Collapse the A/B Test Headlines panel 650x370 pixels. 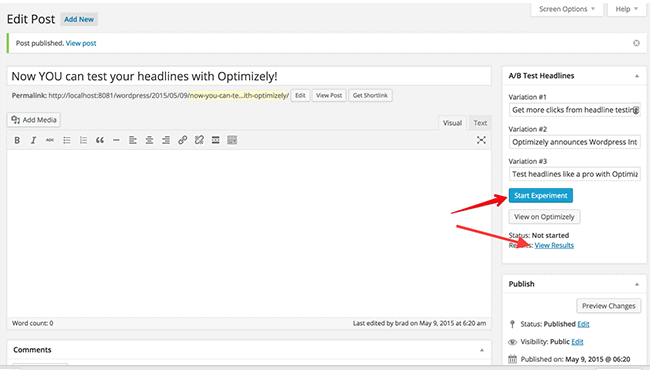point(637,76)
